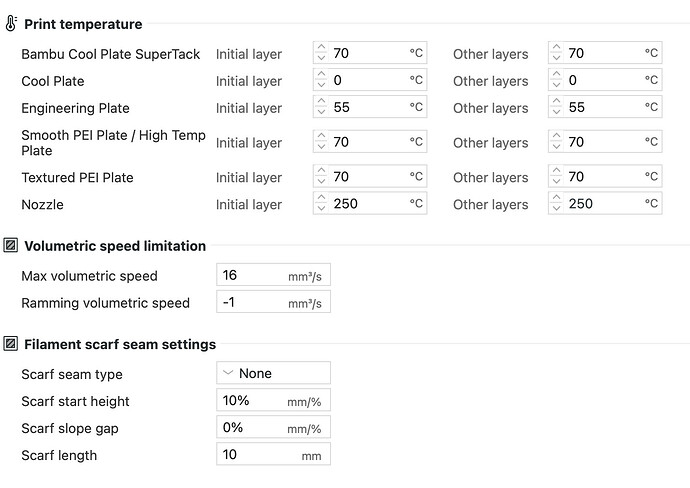690x488 pixels.
Task: Increase Nozzle other layers temperature stepper
Action: (x=556, y=198)
